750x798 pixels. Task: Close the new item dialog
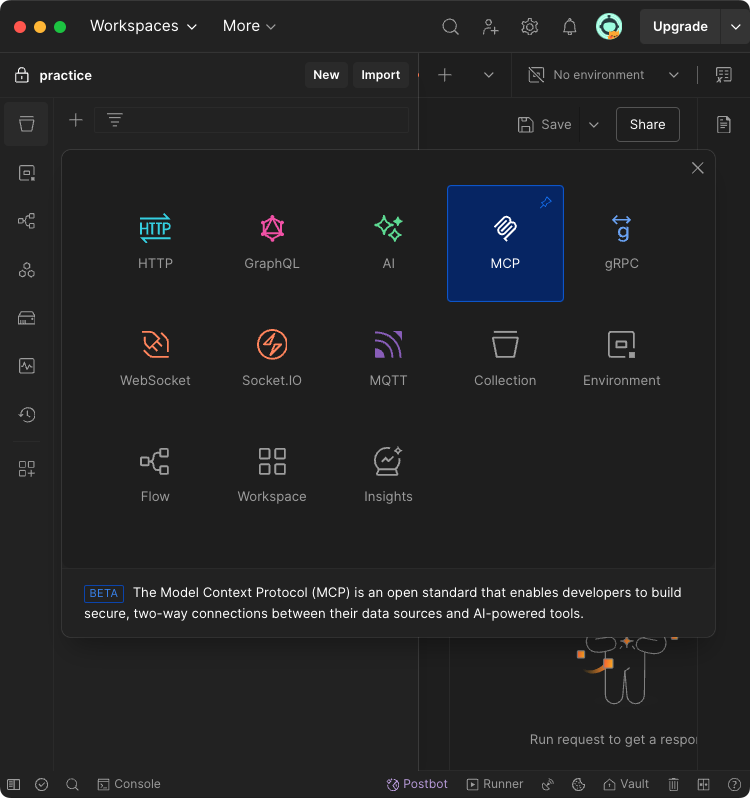tap(698, 168)
